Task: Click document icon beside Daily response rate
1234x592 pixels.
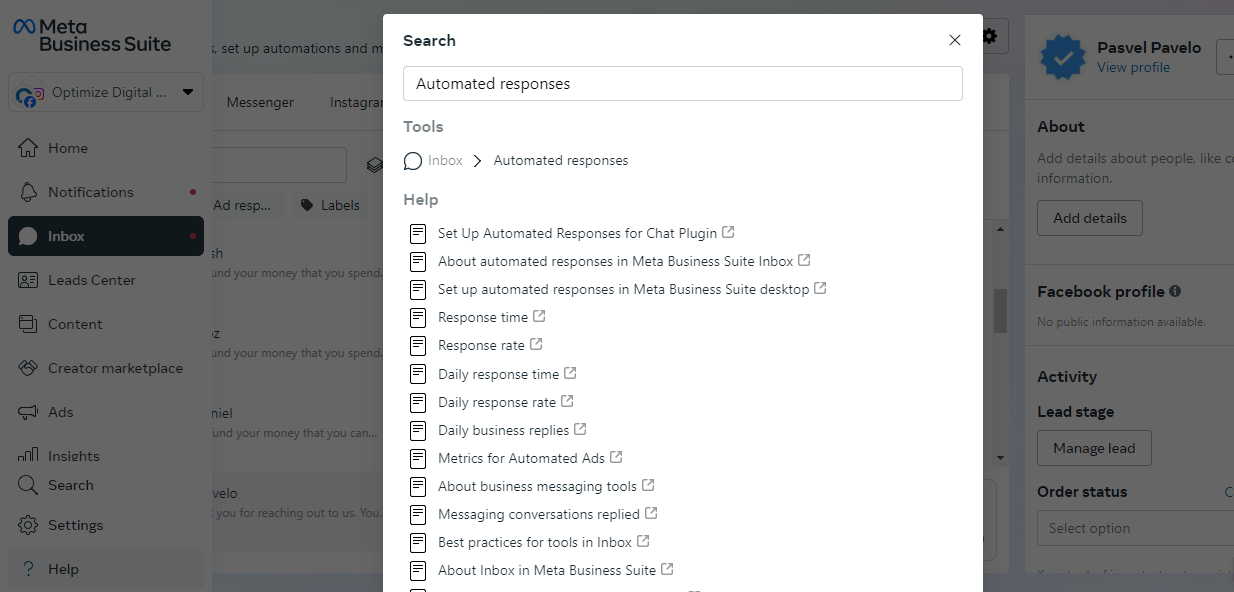Action: (x=418, y=402)
